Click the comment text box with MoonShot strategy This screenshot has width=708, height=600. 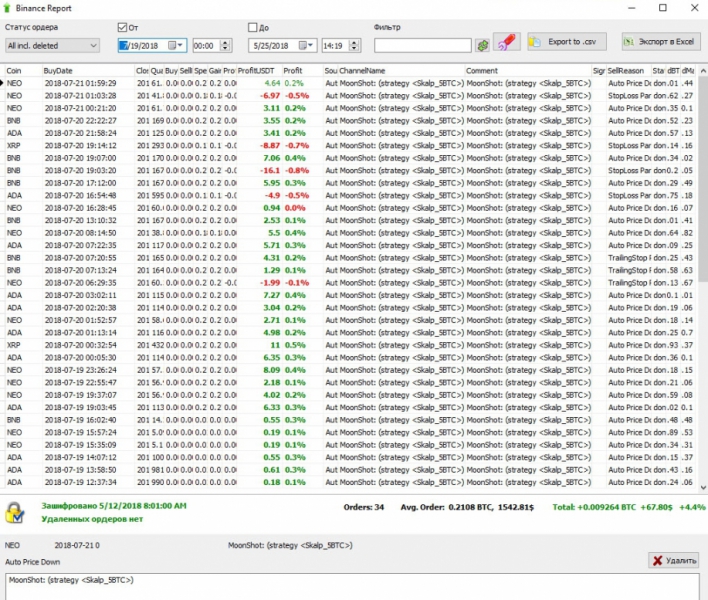pos(353,586)
